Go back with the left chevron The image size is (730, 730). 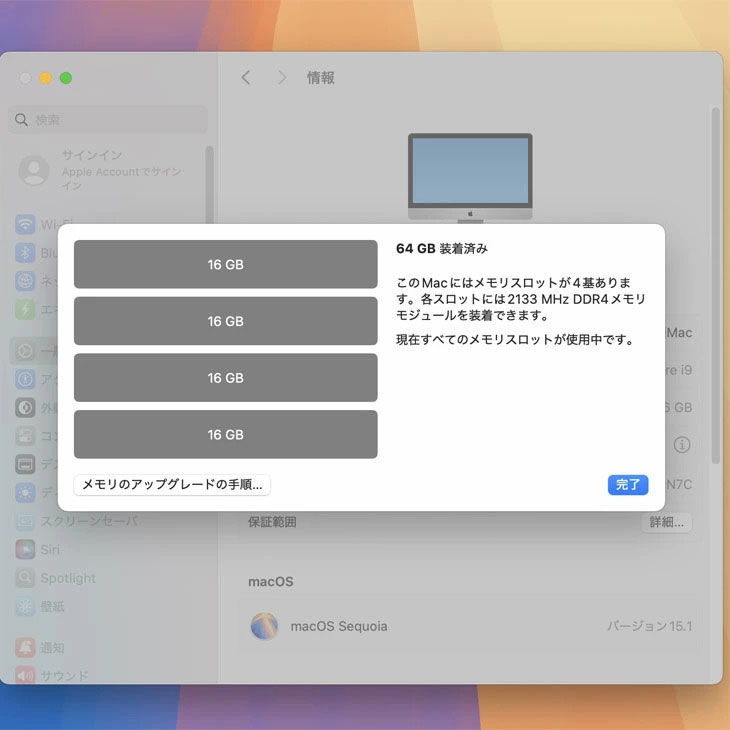pos(246,78)
